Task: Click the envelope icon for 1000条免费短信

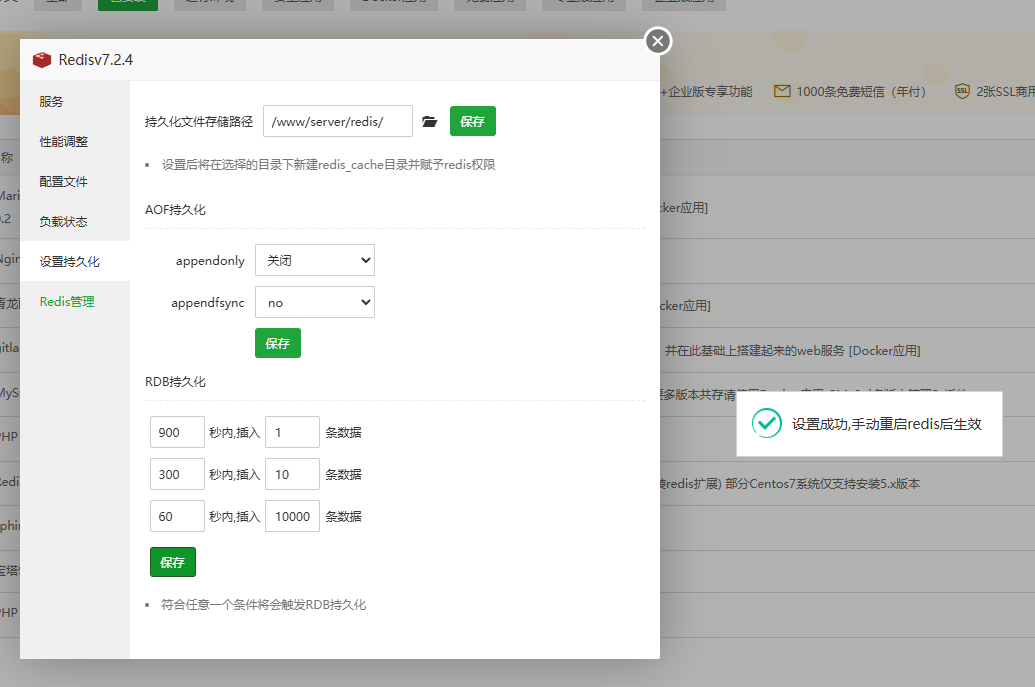Action: tap(782, 91)
